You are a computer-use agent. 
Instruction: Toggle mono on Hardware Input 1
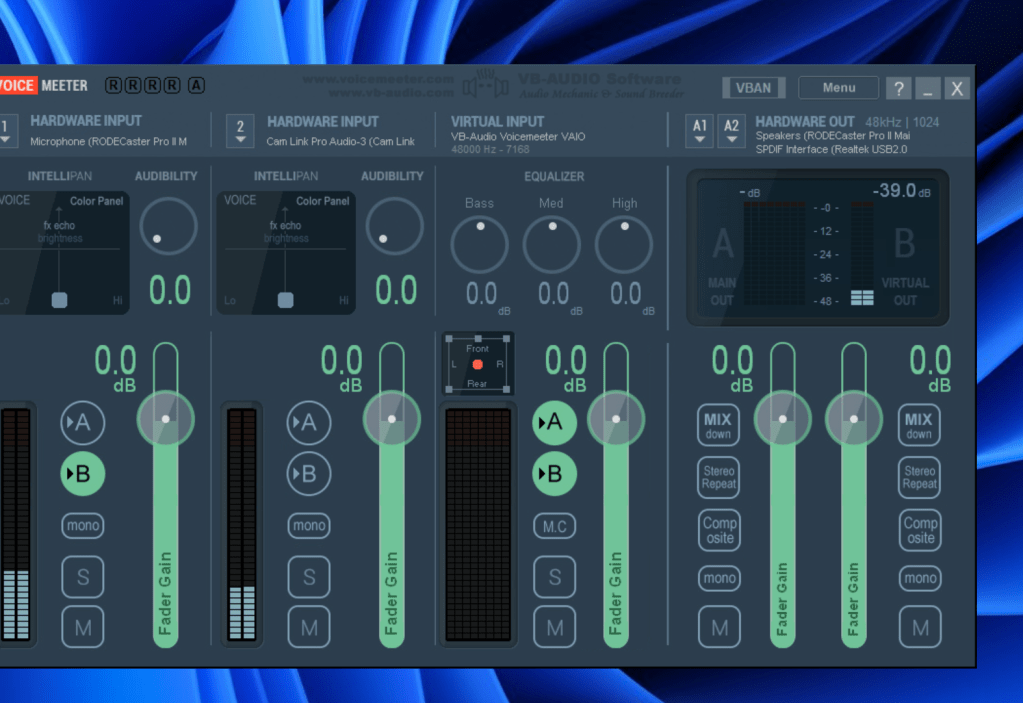tap(83, 526)
